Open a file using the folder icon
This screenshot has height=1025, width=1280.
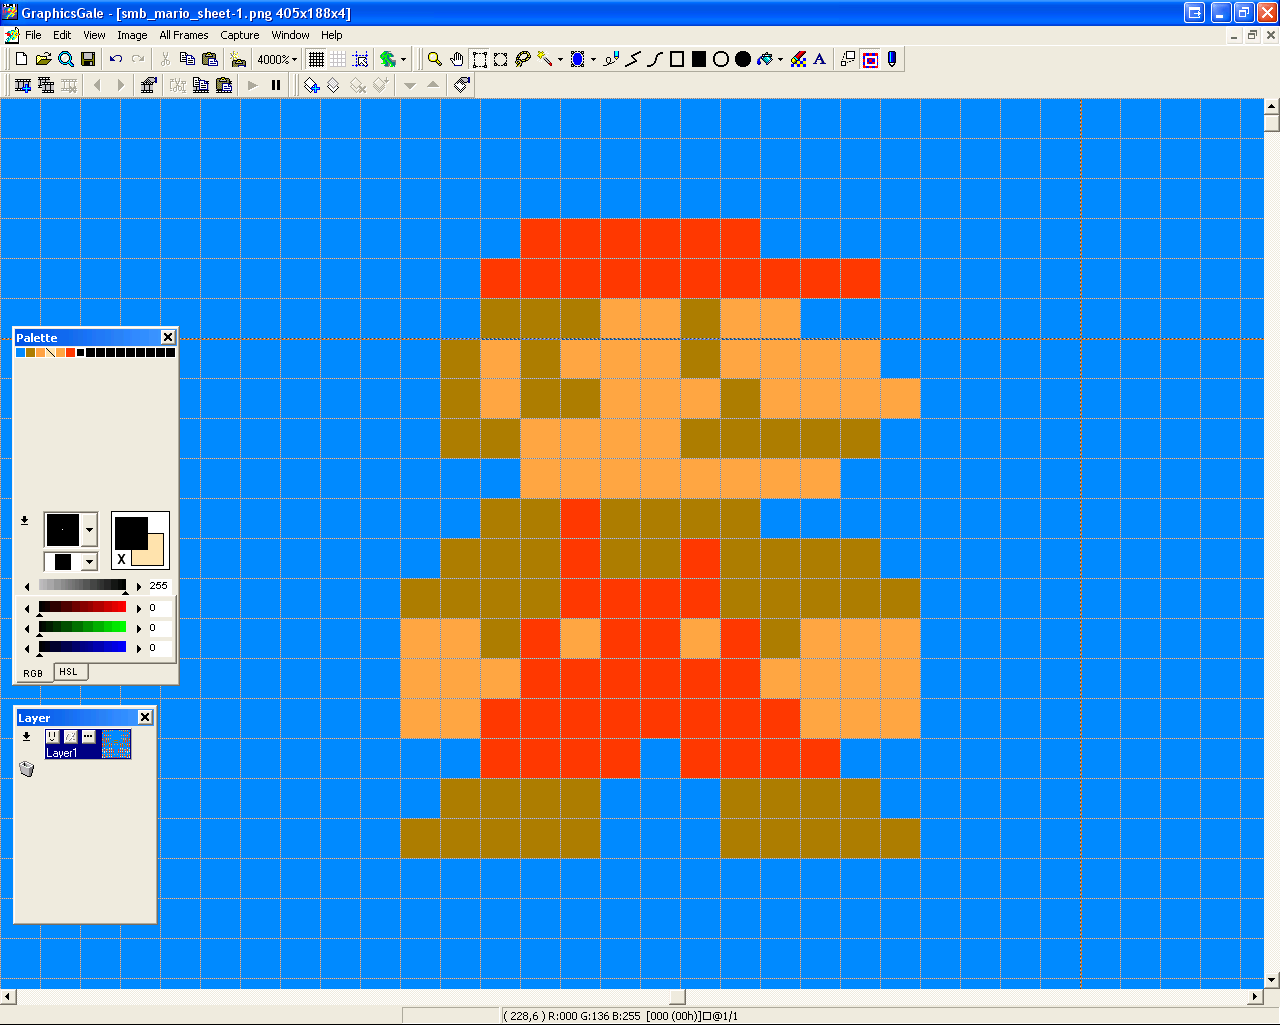[x=43, y=60]
